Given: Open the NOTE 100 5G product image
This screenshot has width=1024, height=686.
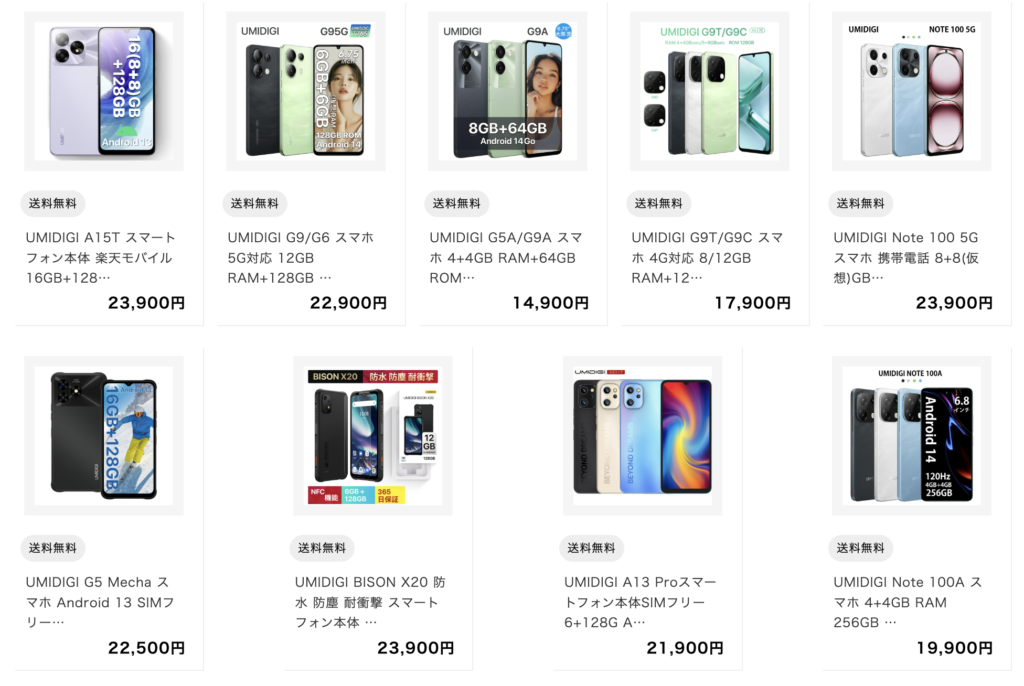Looking at the screenshot, I should pyautogui.click(x=912, y=91).
